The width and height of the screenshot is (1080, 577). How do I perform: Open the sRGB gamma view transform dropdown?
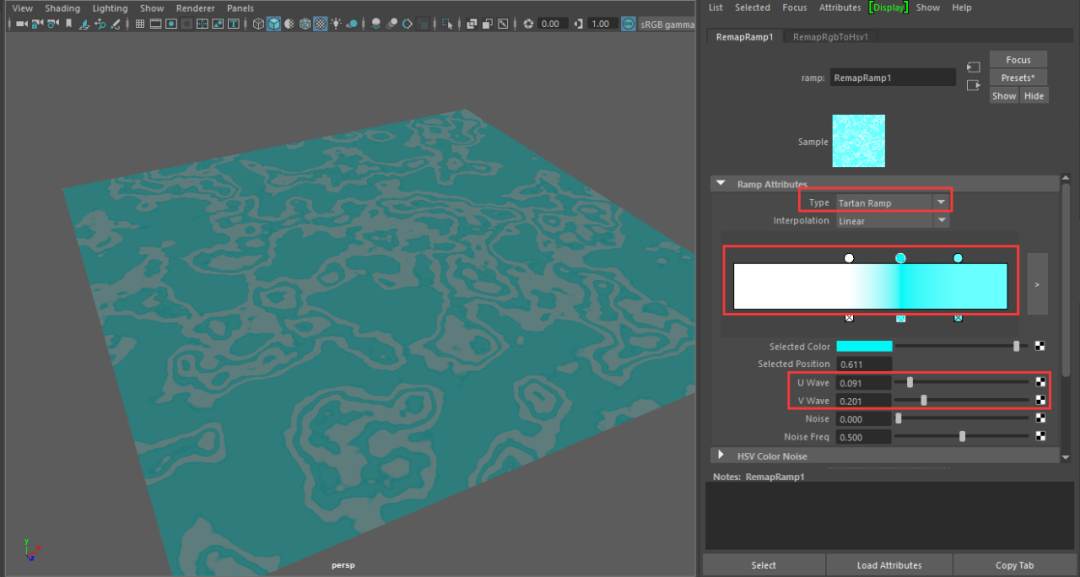[x=667, y=24]
